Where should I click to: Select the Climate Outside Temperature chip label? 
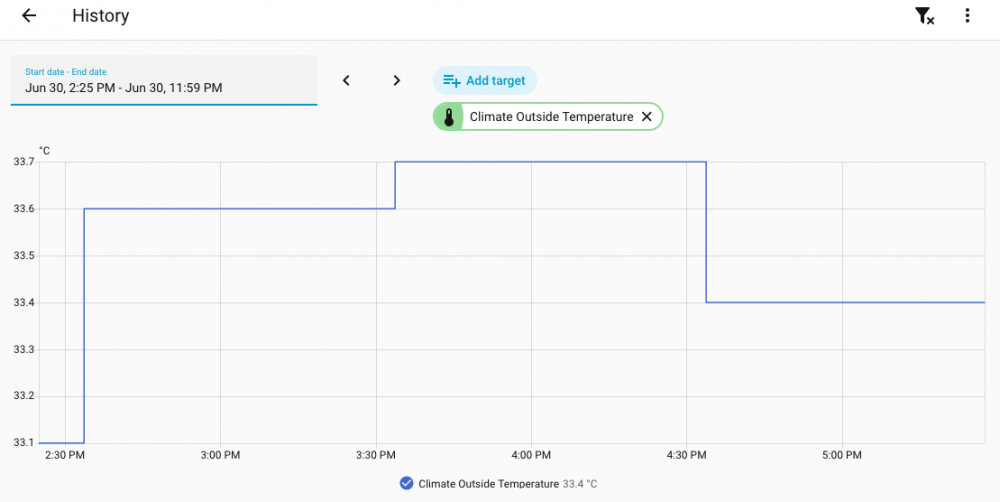click(551, 117)
